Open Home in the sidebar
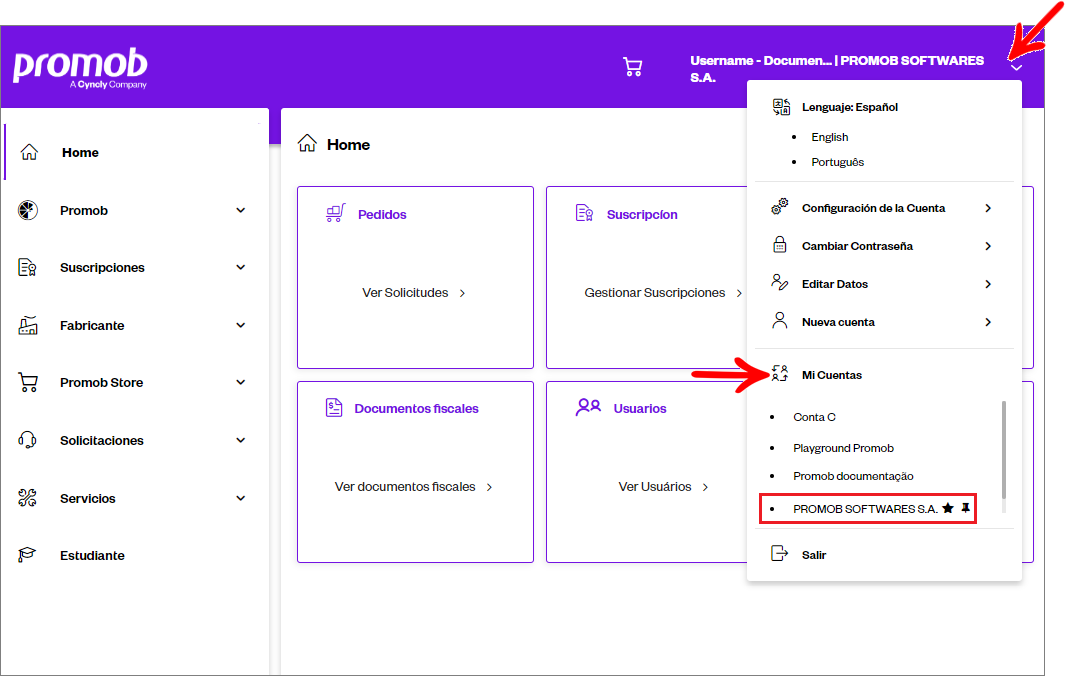 tap(80, 152)
